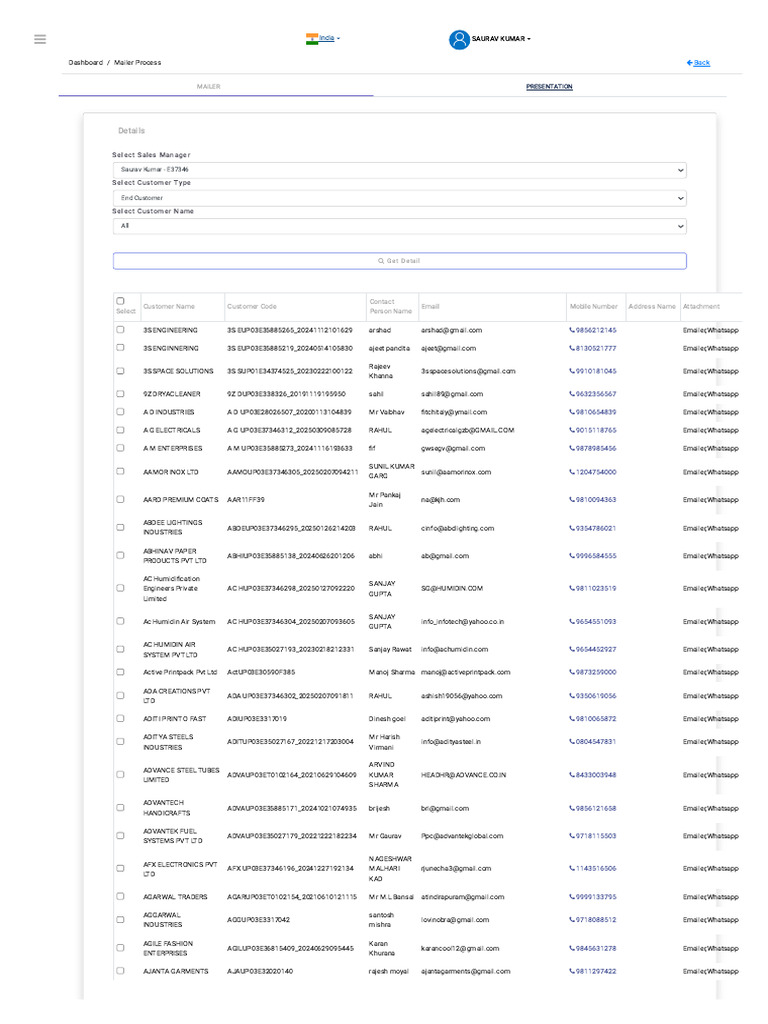Open the India country dropdown
The height and width of the screenshot is (1024, 768).
[x=329, y=38]
